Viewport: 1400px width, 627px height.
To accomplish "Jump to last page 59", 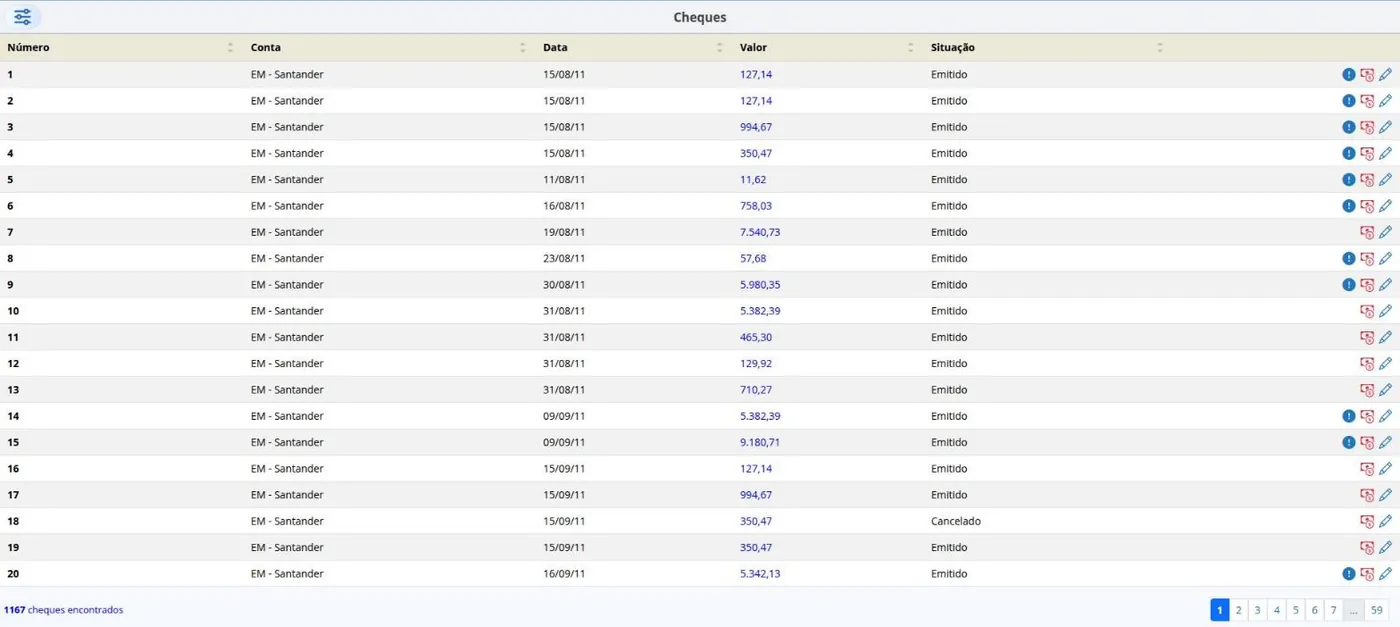I will coord(1377,610).
